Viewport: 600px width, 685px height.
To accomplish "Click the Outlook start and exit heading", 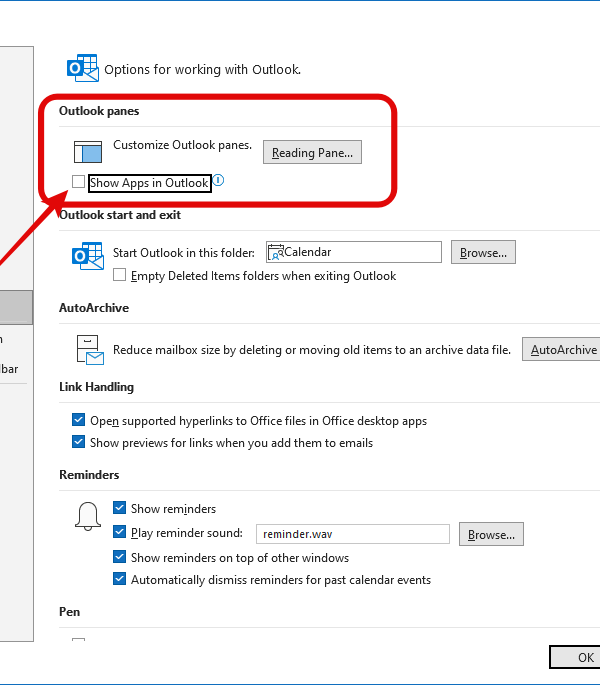I will pos(120,215).
